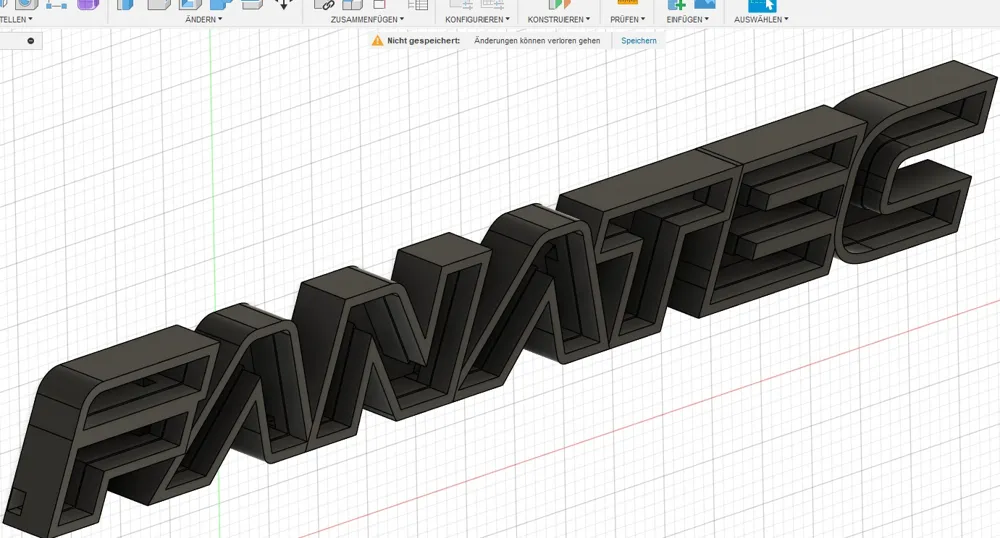
Task: Click the Speichern link to save
Action: click(x=638, y=40)
